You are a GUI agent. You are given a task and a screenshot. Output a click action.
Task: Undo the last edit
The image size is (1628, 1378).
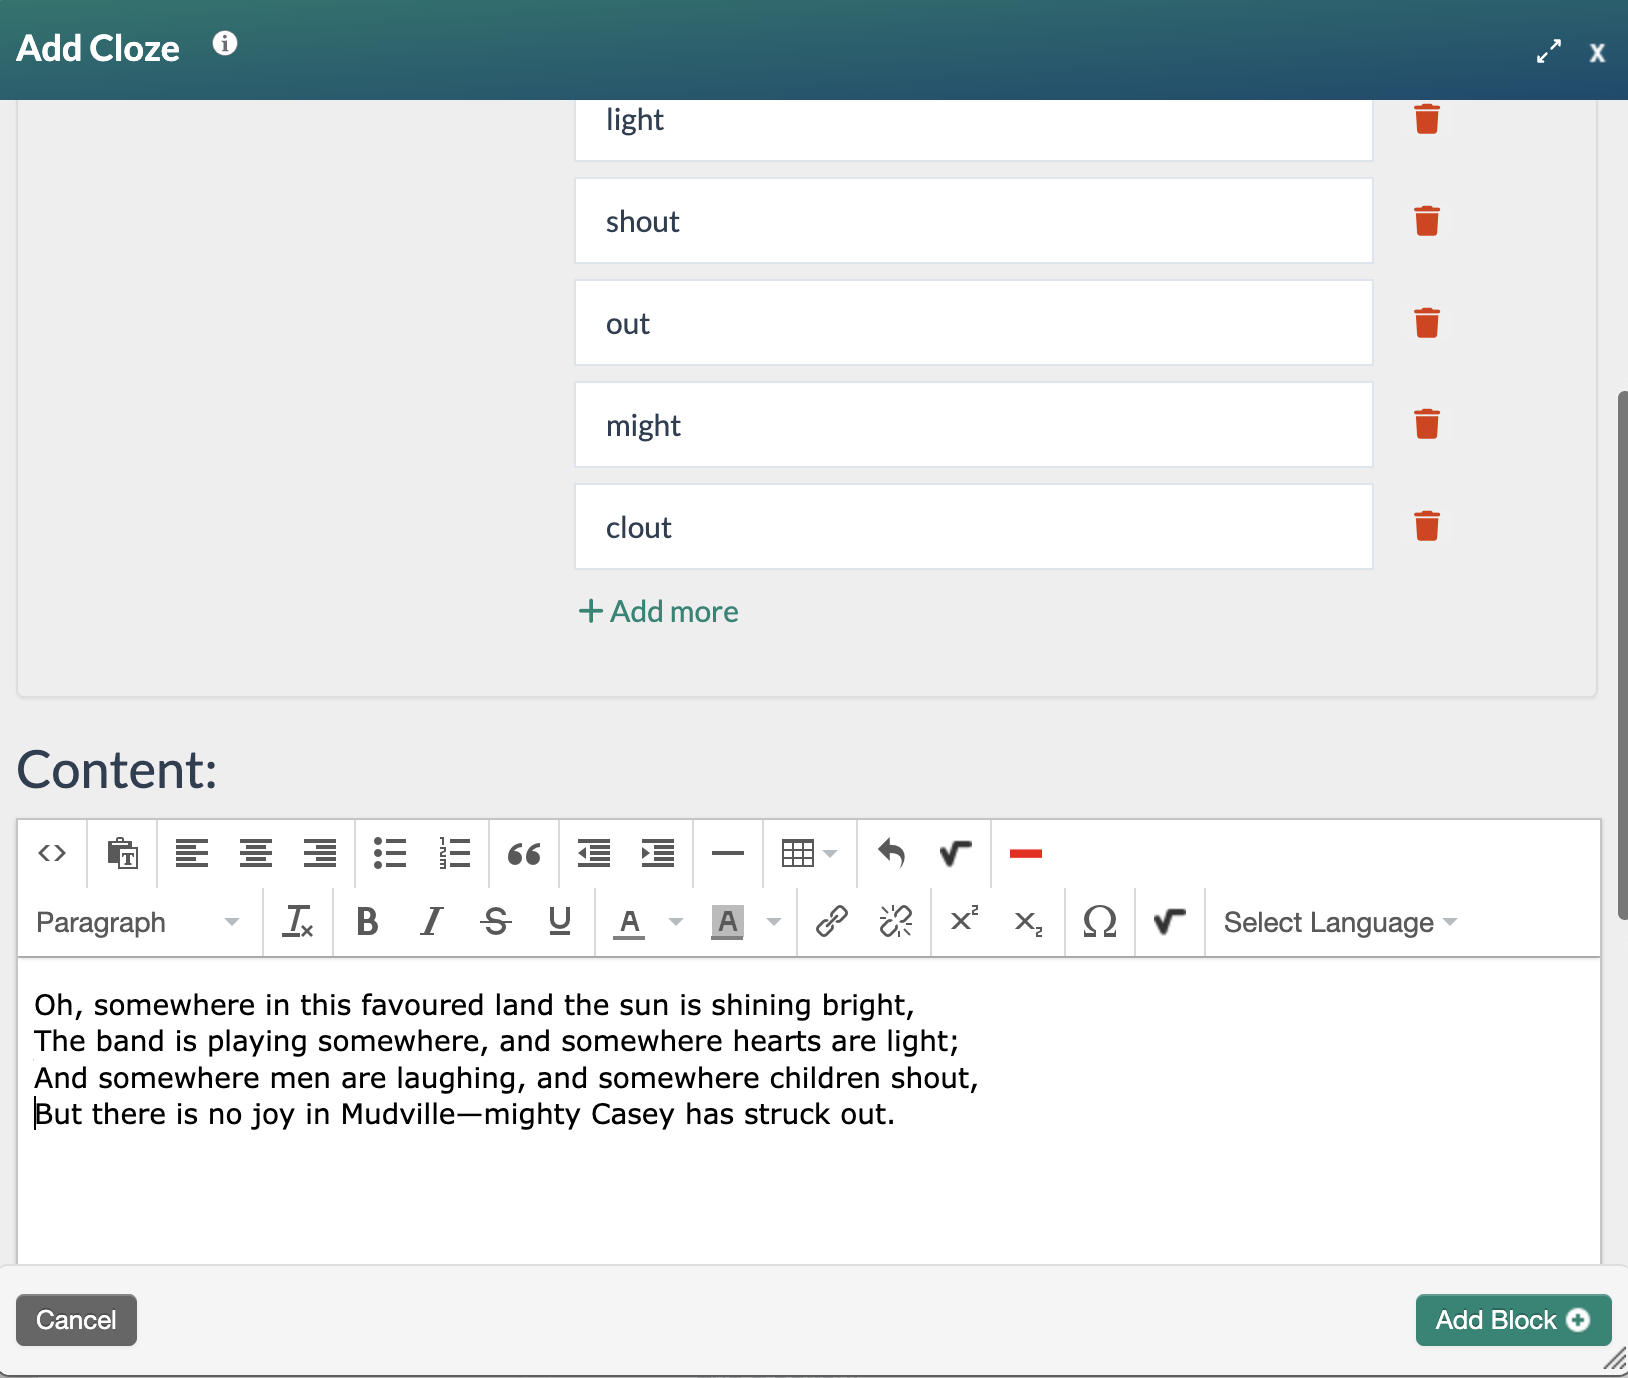point(892,853)
